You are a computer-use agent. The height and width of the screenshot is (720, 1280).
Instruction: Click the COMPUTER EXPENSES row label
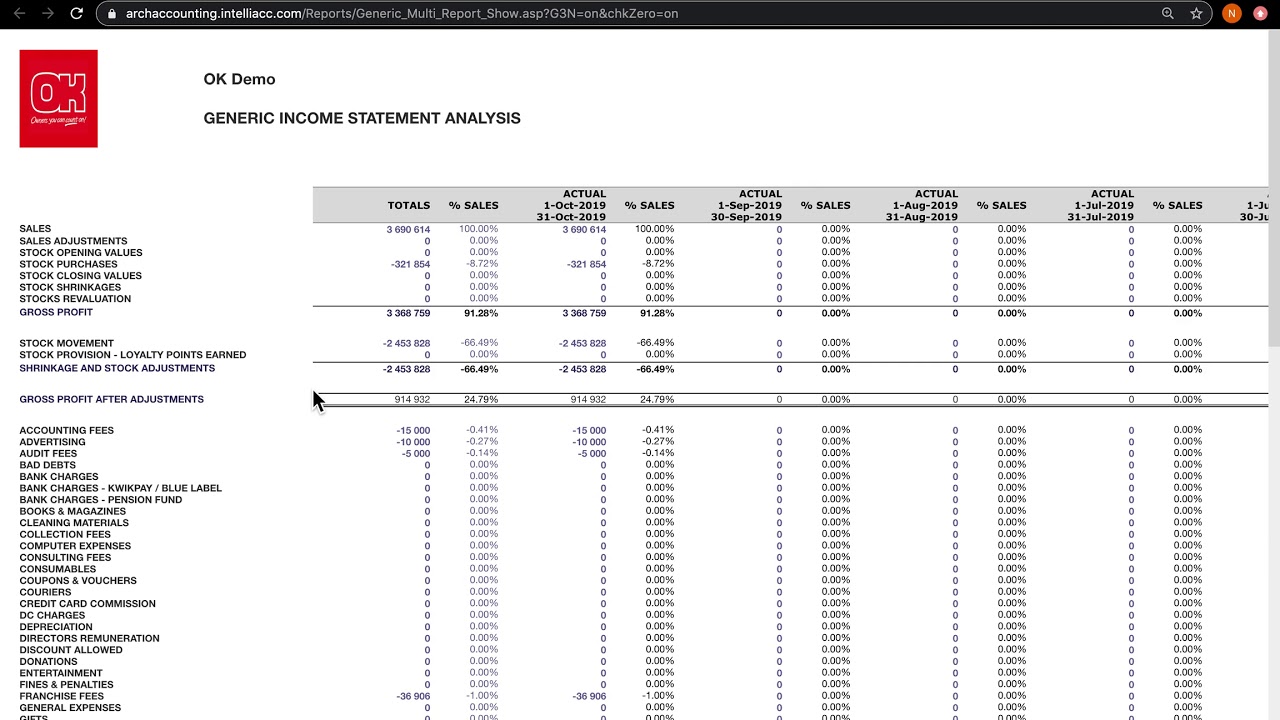tap(75, 546)
